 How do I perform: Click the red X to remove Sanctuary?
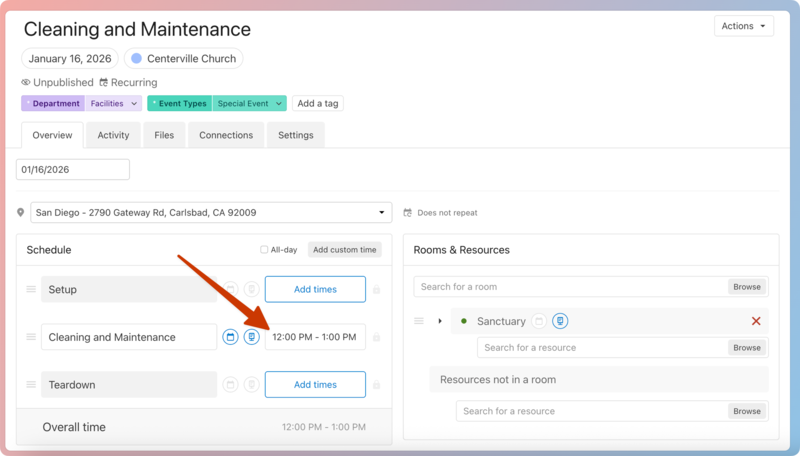[756, 321]
